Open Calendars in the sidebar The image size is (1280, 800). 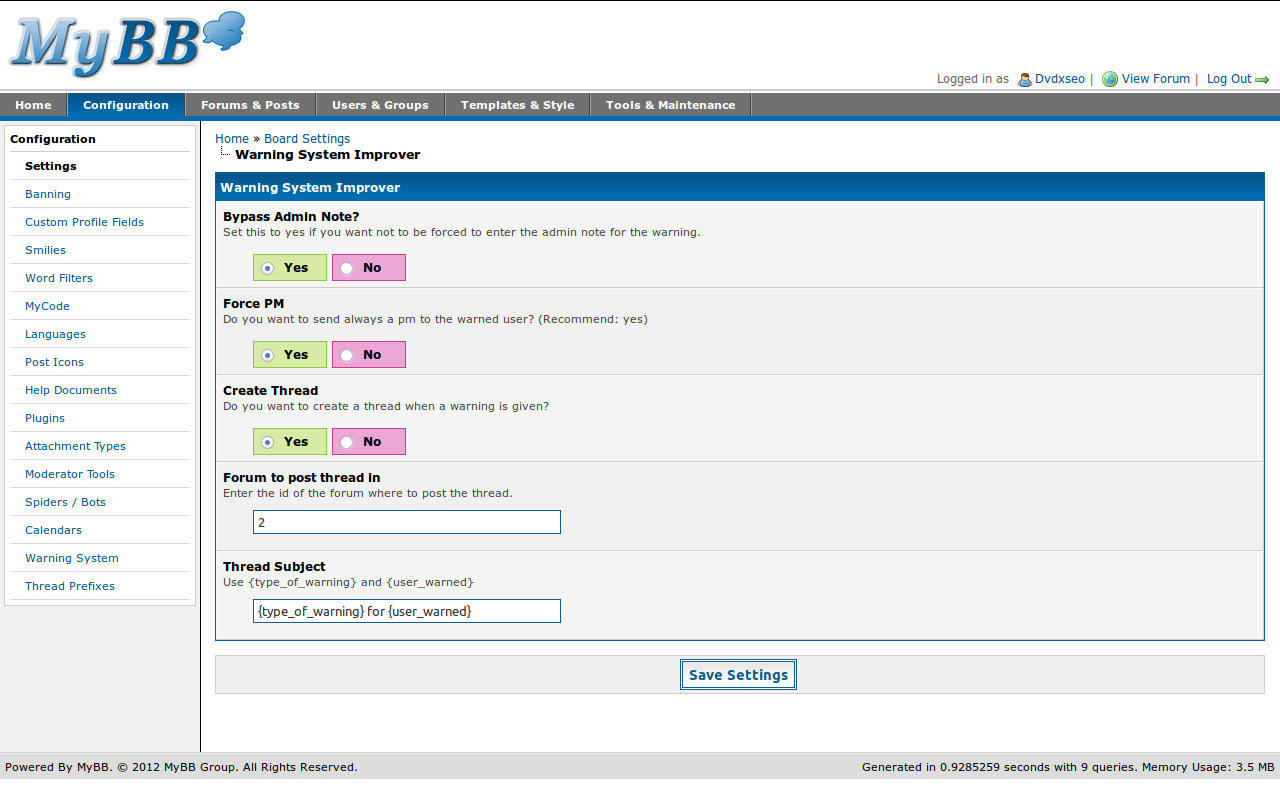click(53, 530)
